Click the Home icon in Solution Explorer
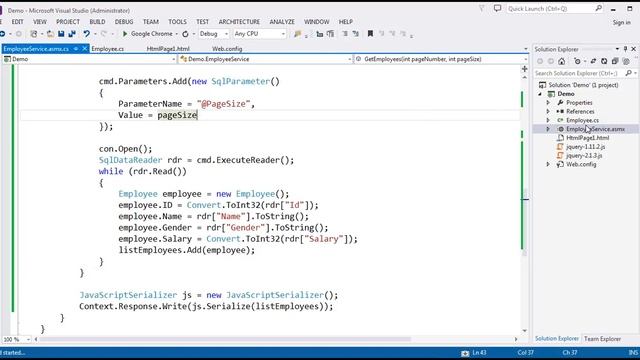The height and width of the screenshot is (360, 640). 562,61
